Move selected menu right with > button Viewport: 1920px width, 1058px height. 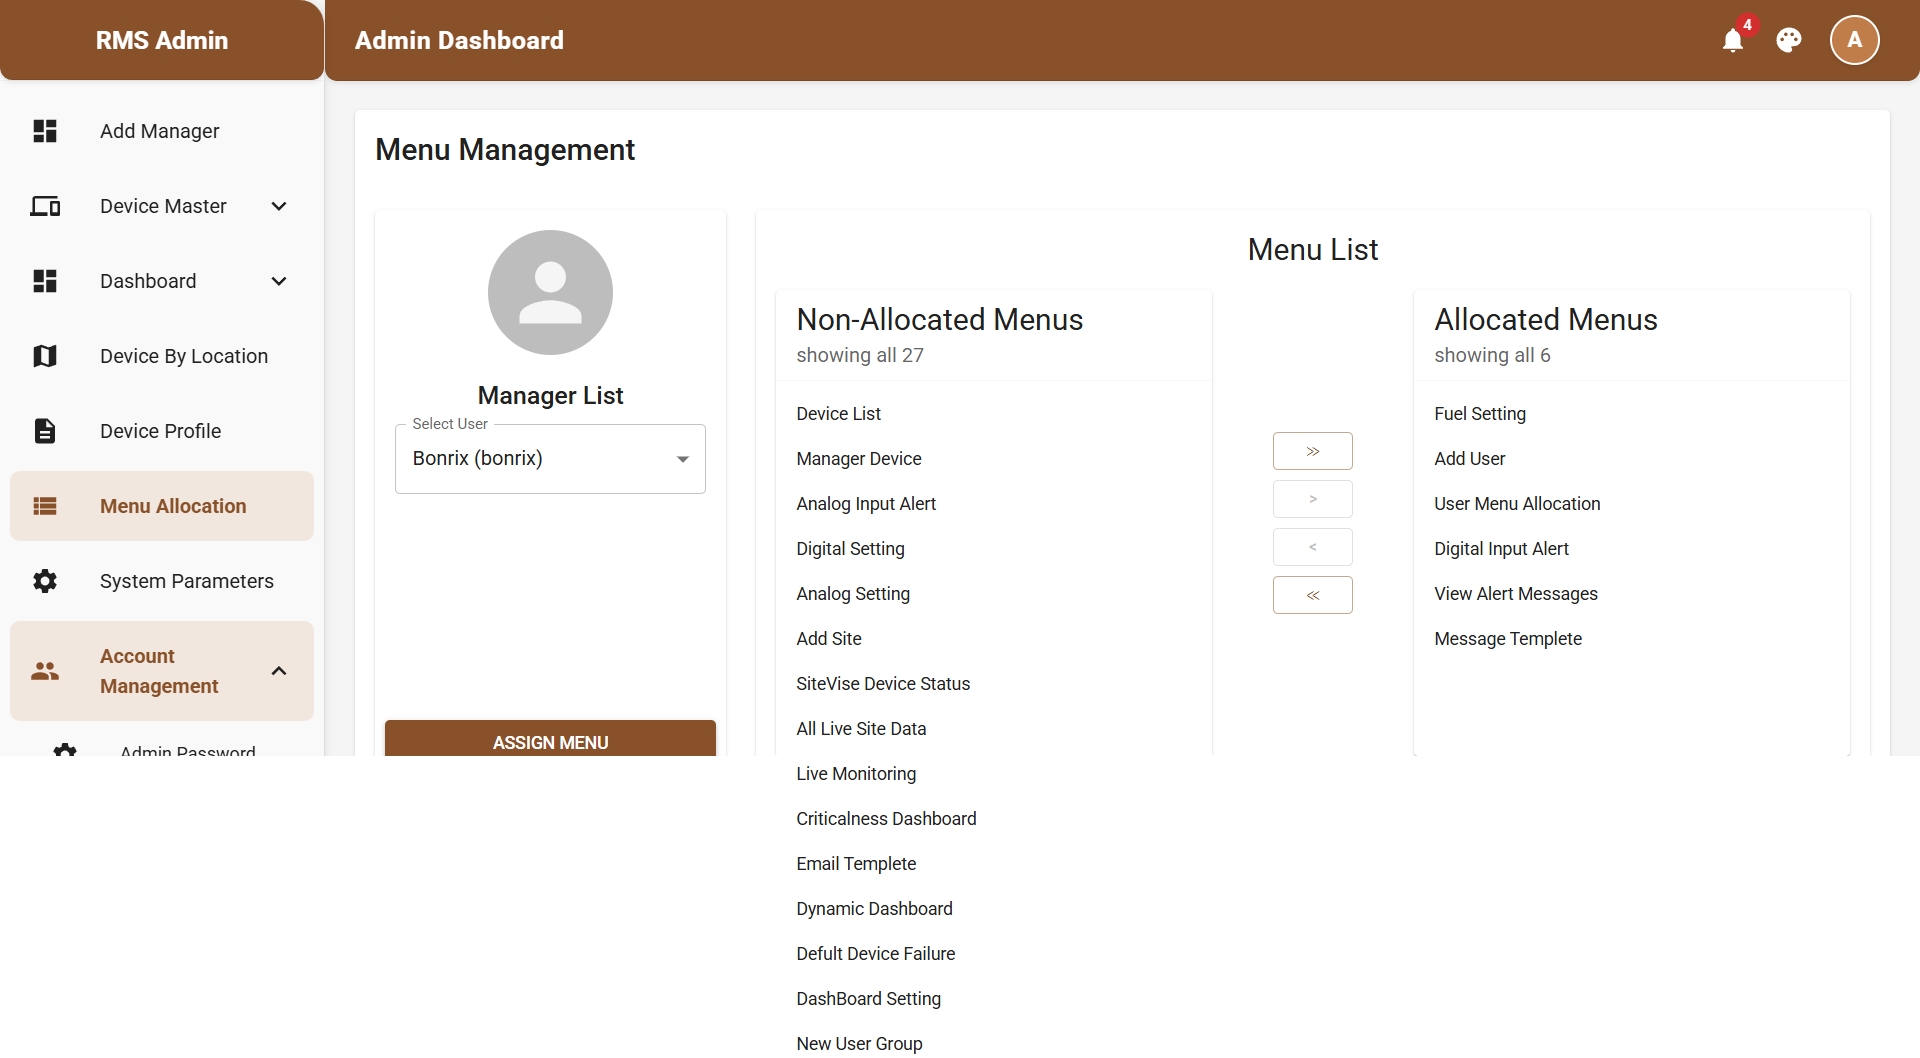[x=1313, y=499]
